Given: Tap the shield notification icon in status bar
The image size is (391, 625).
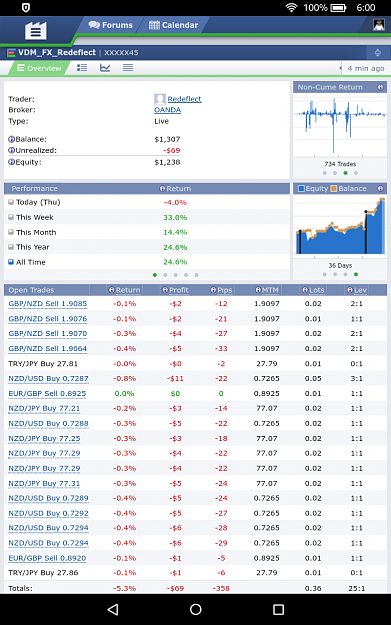Looking at the screenshot, I should [26, 8].
